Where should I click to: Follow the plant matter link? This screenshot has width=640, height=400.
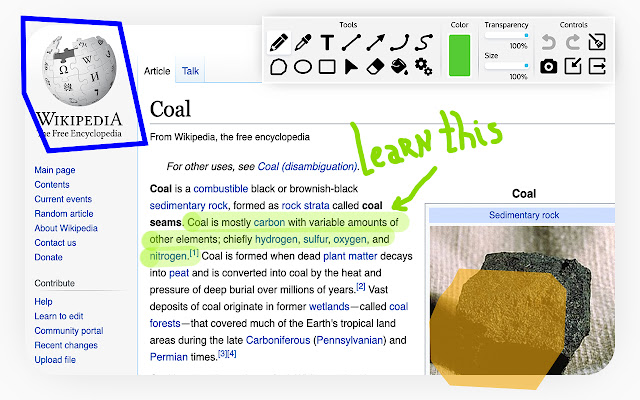pos(350,256)
